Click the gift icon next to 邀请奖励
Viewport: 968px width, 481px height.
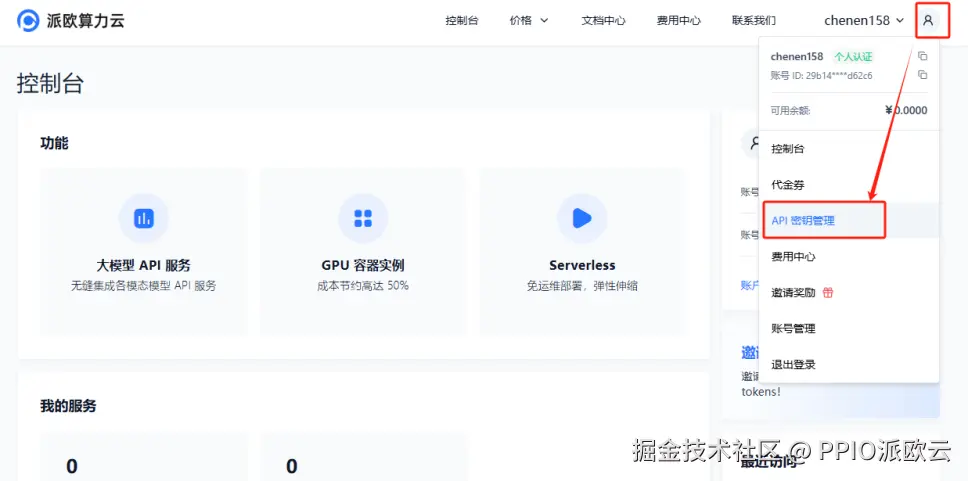(x=828, y=292)
